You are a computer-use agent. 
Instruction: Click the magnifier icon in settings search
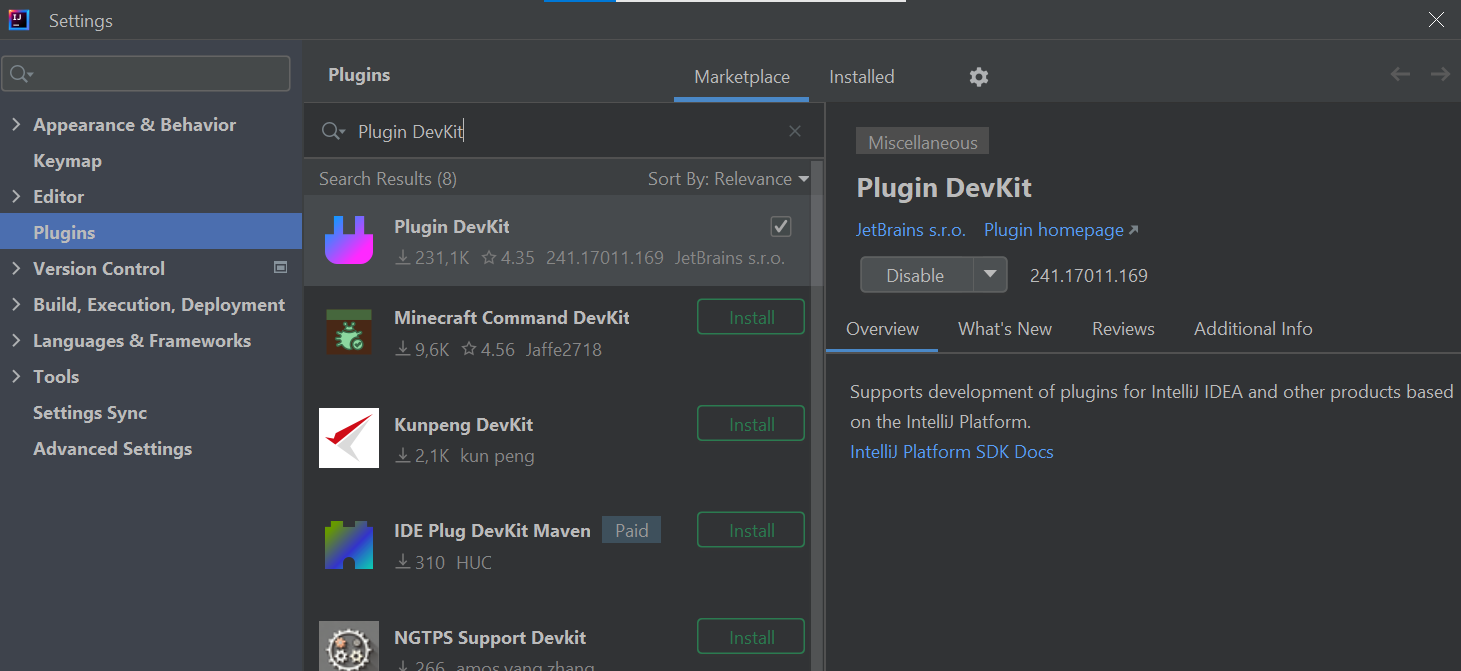[20, 73]
